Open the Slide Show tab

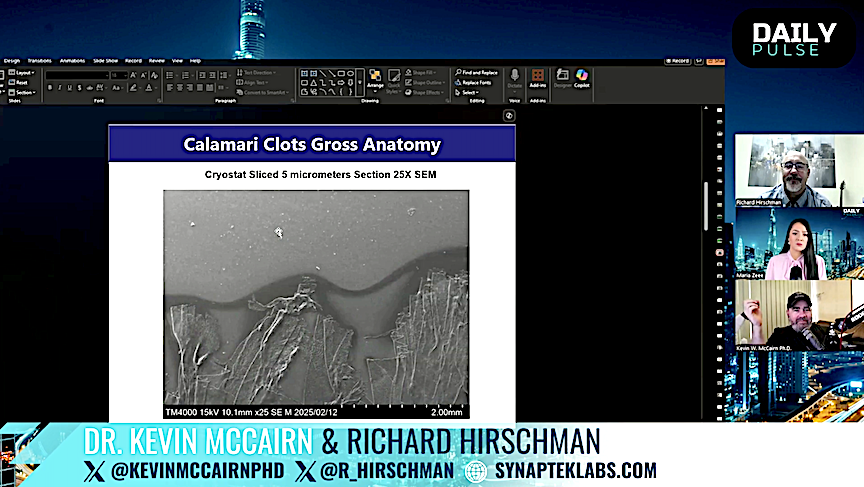pos(105,60)
